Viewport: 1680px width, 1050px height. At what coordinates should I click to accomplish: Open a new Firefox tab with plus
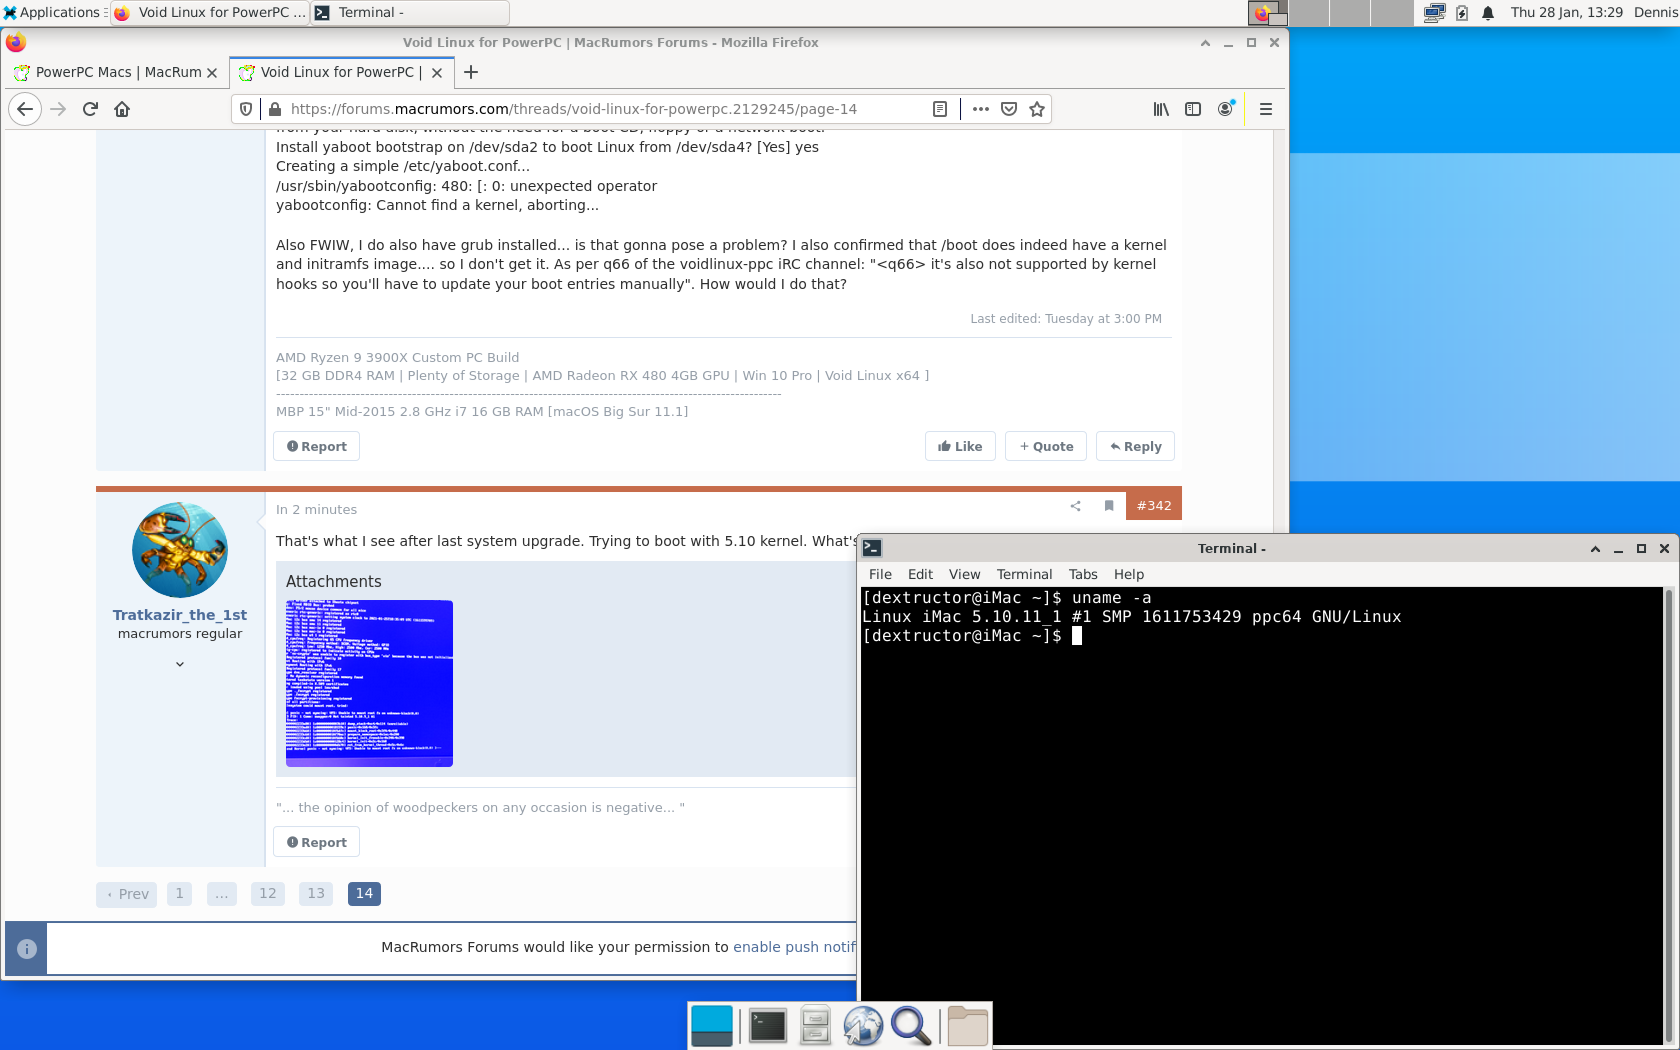coord(471,72)
